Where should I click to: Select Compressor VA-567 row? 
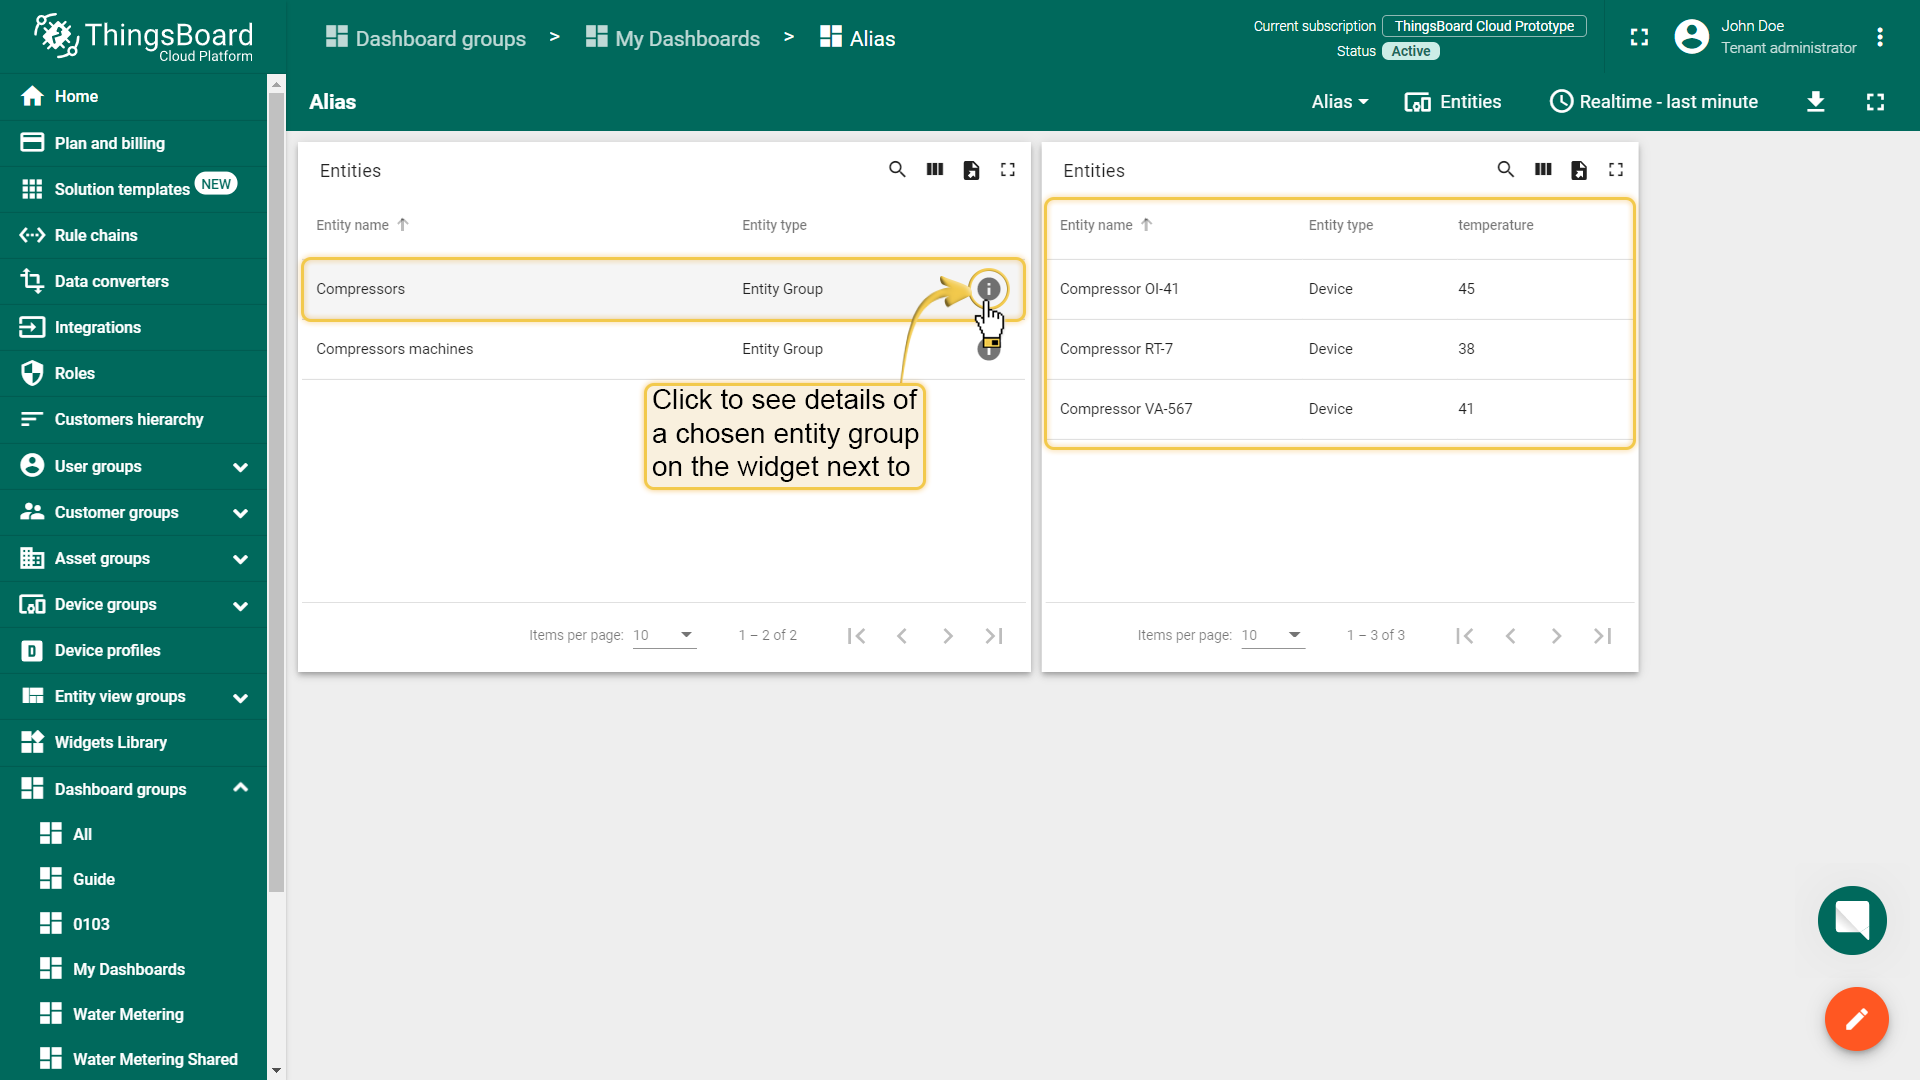coord(1340,409)
